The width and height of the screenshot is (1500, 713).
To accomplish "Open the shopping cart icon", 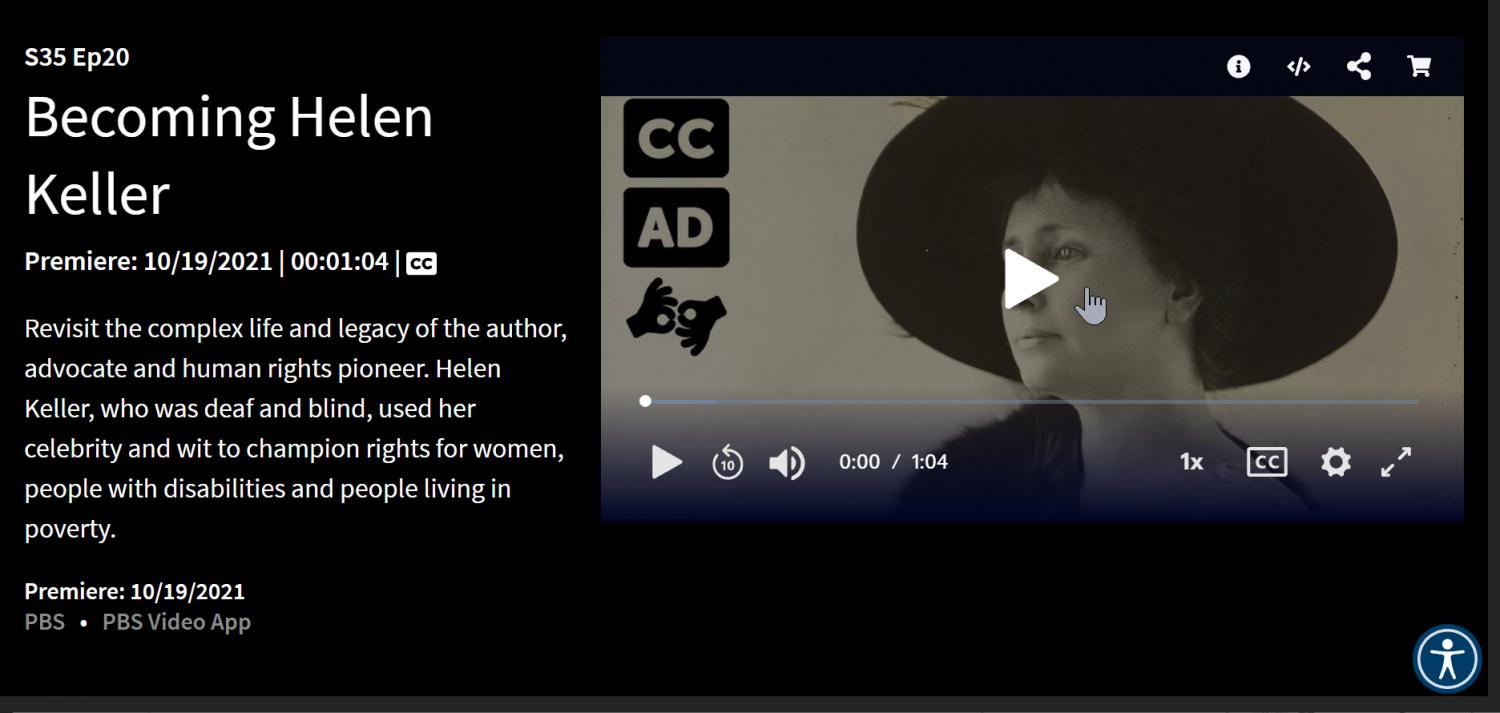I will [x=1418, y=67].
